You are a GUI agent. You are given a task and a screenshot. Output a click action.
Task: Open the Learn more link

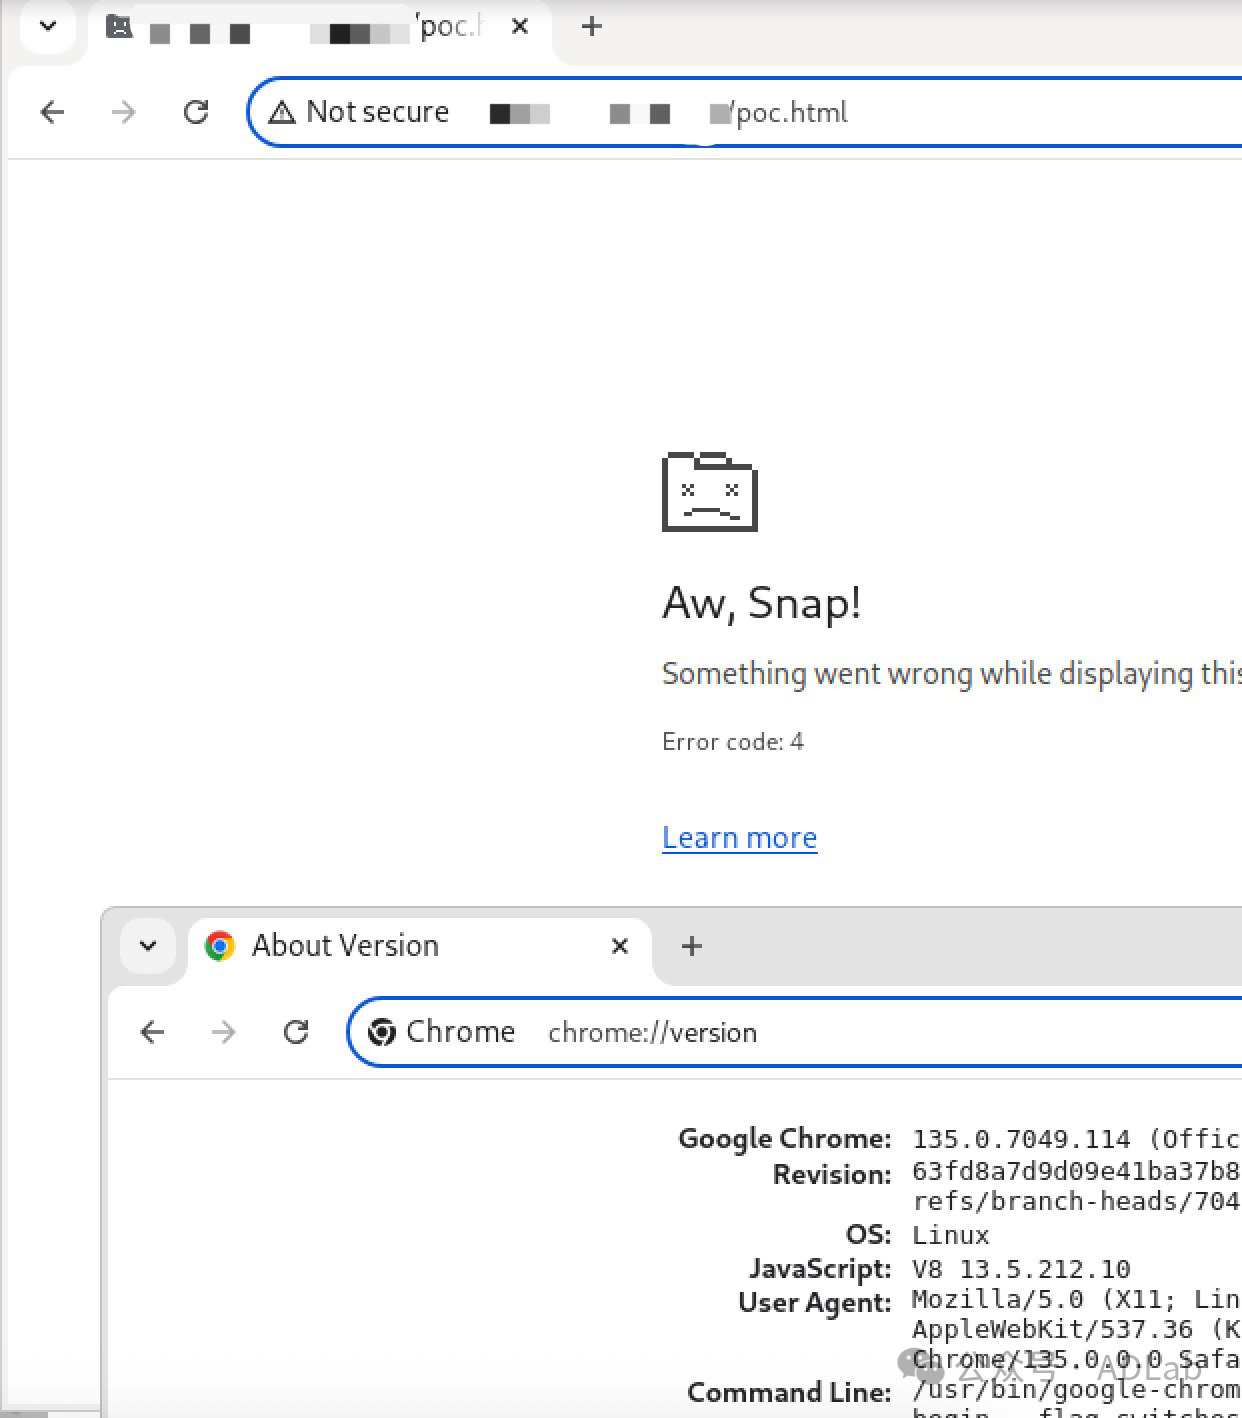(x=739, y=838)
